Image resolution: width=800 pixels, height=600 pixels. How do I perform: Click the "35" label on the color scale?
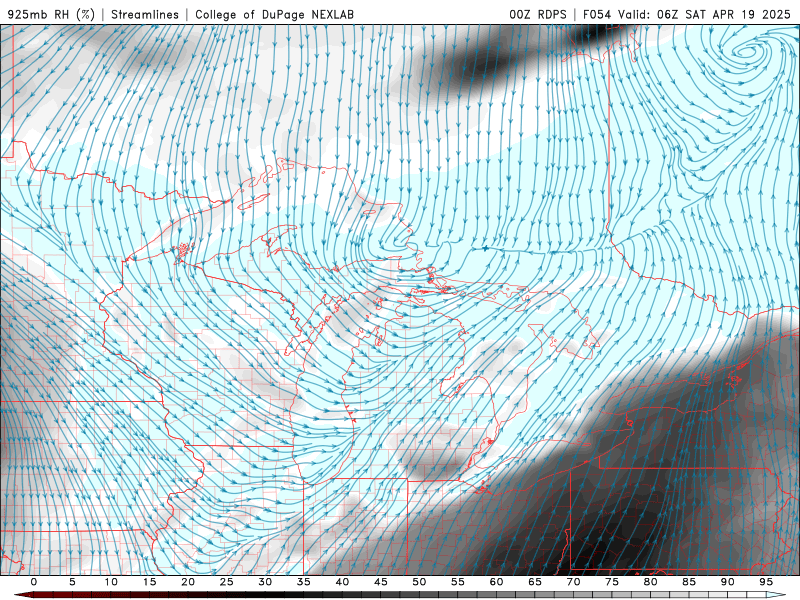pos(304,582)
